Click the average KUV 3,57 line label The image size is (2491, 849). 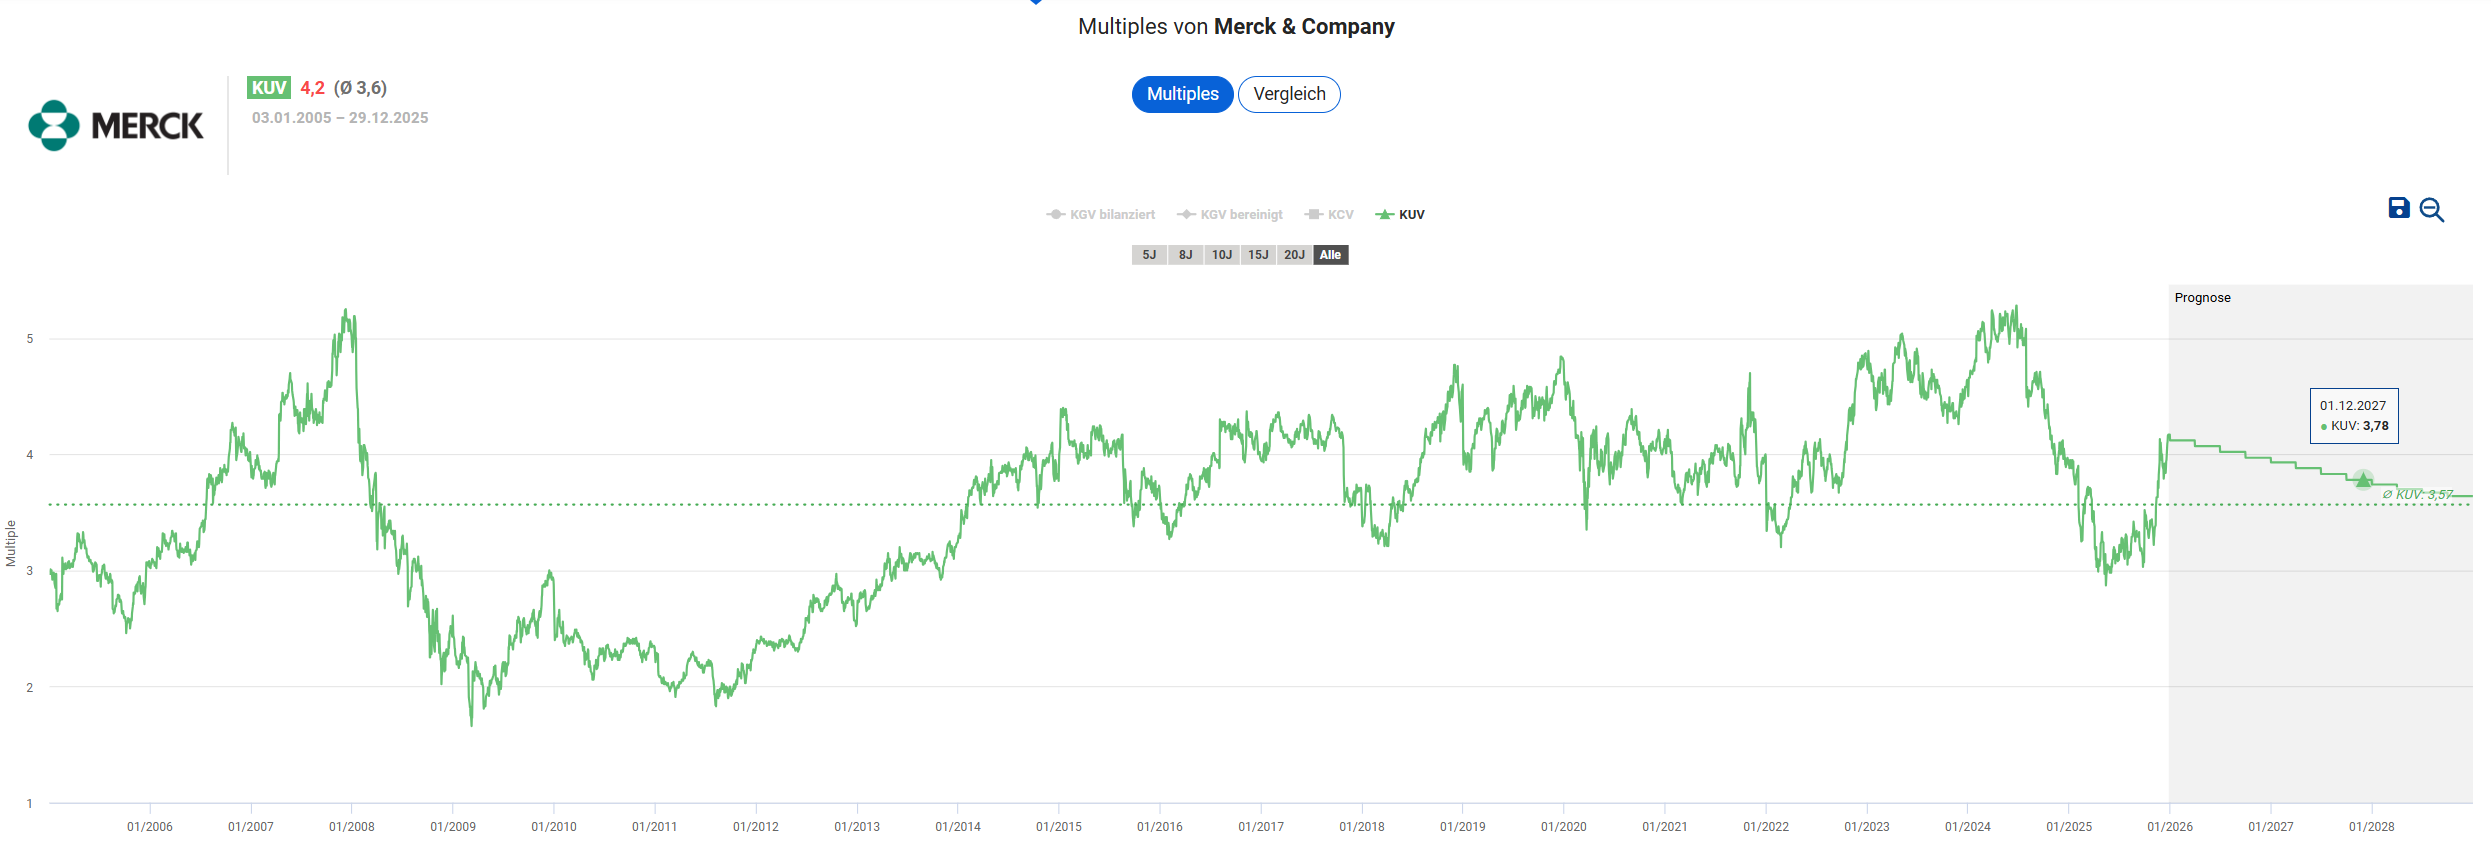(x=2417, y=495)
